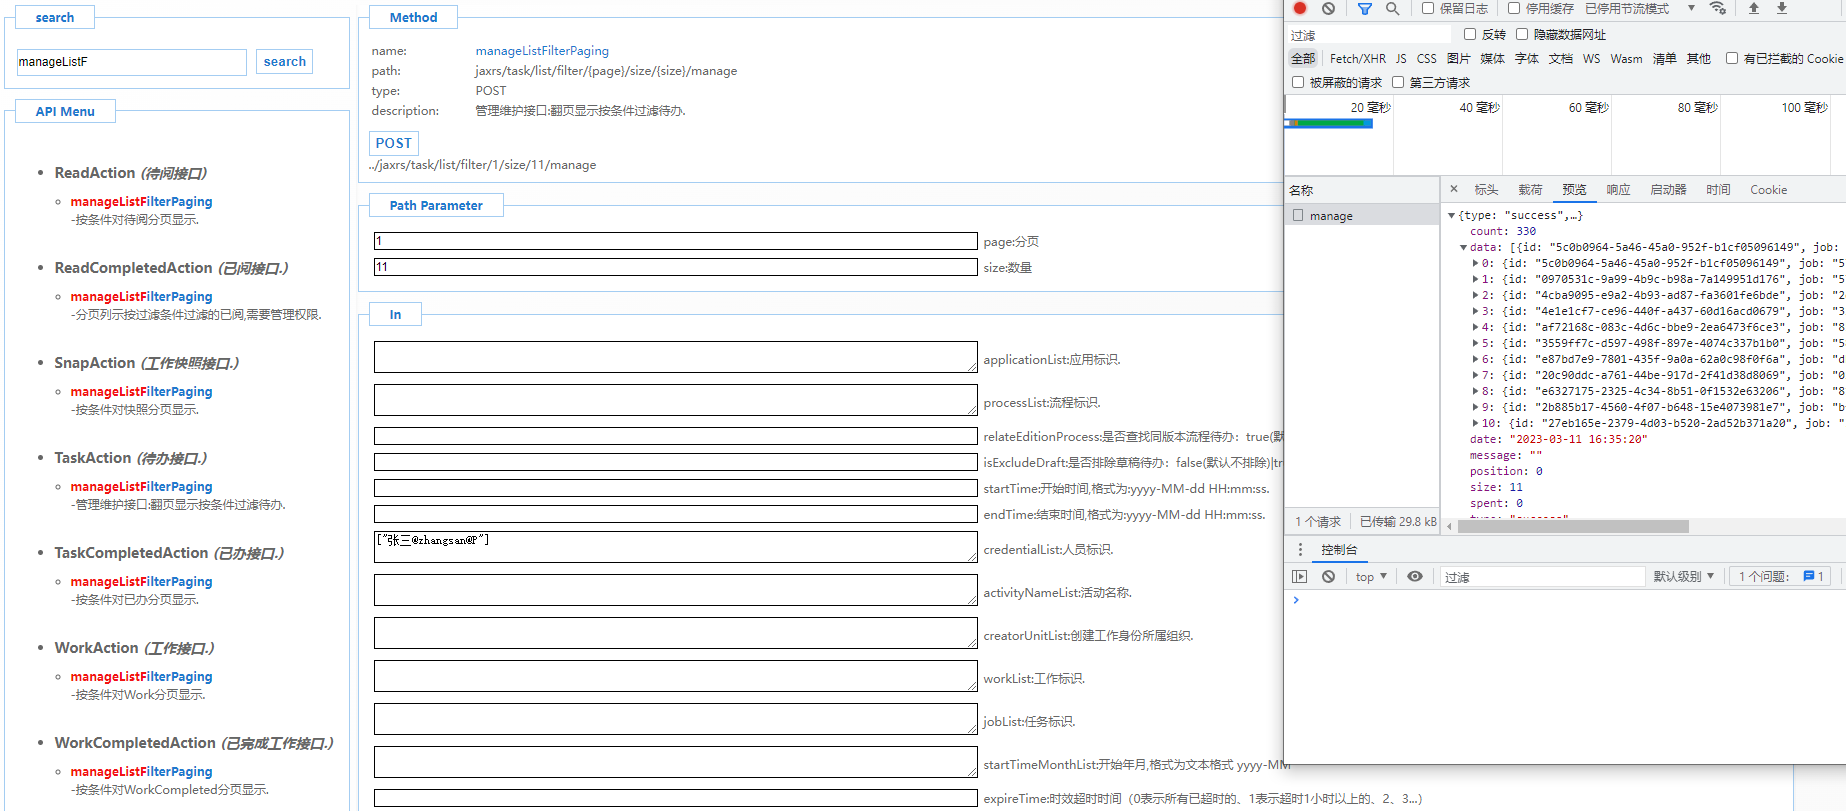Viewport: 1846px width, 811px height.
Task: Close the request details pane
Action: click(1454, 189)
